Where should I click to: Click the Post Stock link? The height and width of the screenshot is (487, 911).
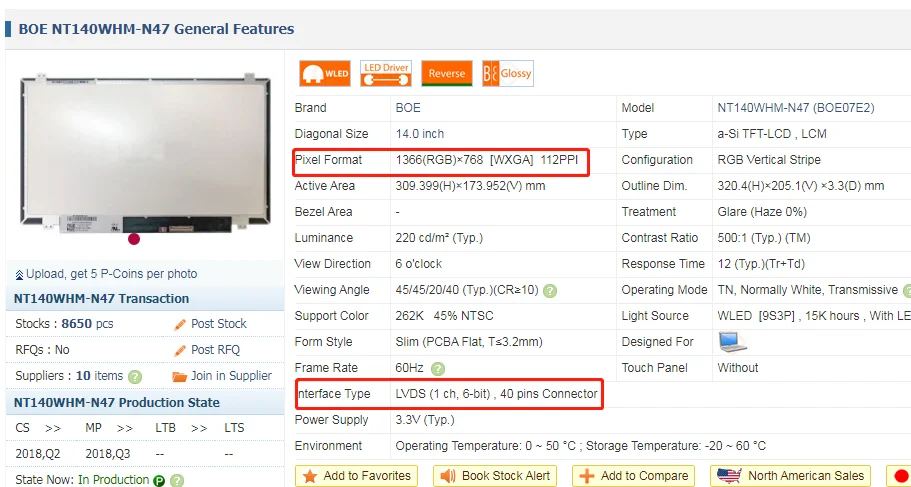click(x=218, y=324)
